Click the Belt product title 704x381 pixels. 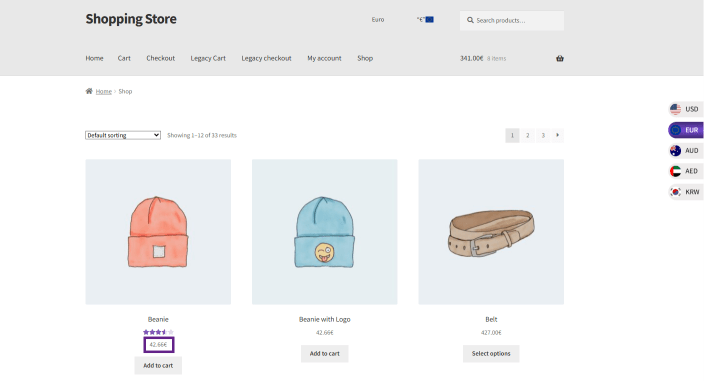[491, 320]
